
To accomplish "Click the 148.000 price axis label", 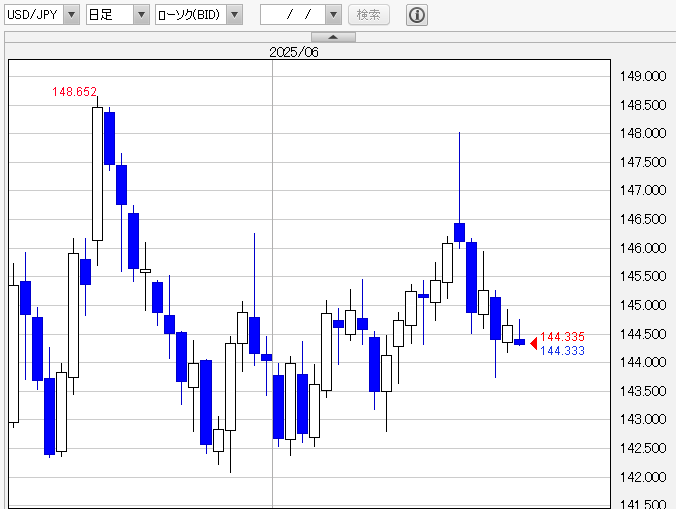I will click(643, 133).
